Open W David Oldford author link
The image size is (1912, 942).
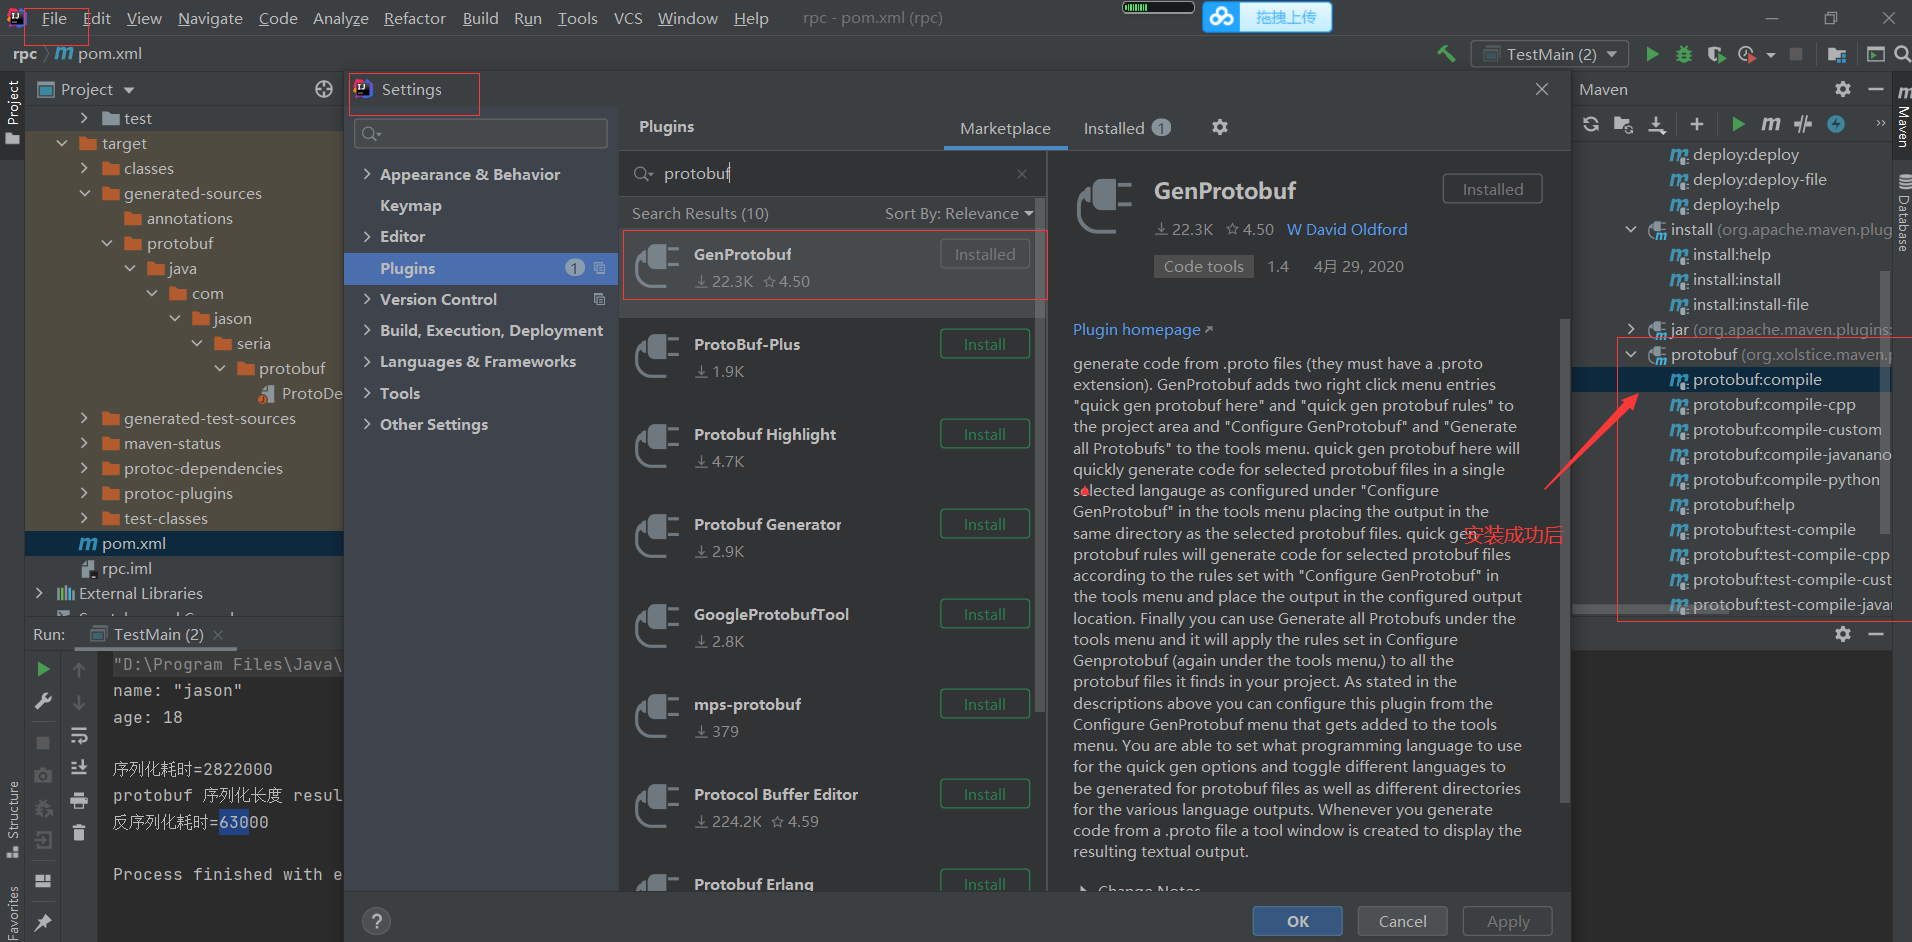pos(1346,229)
